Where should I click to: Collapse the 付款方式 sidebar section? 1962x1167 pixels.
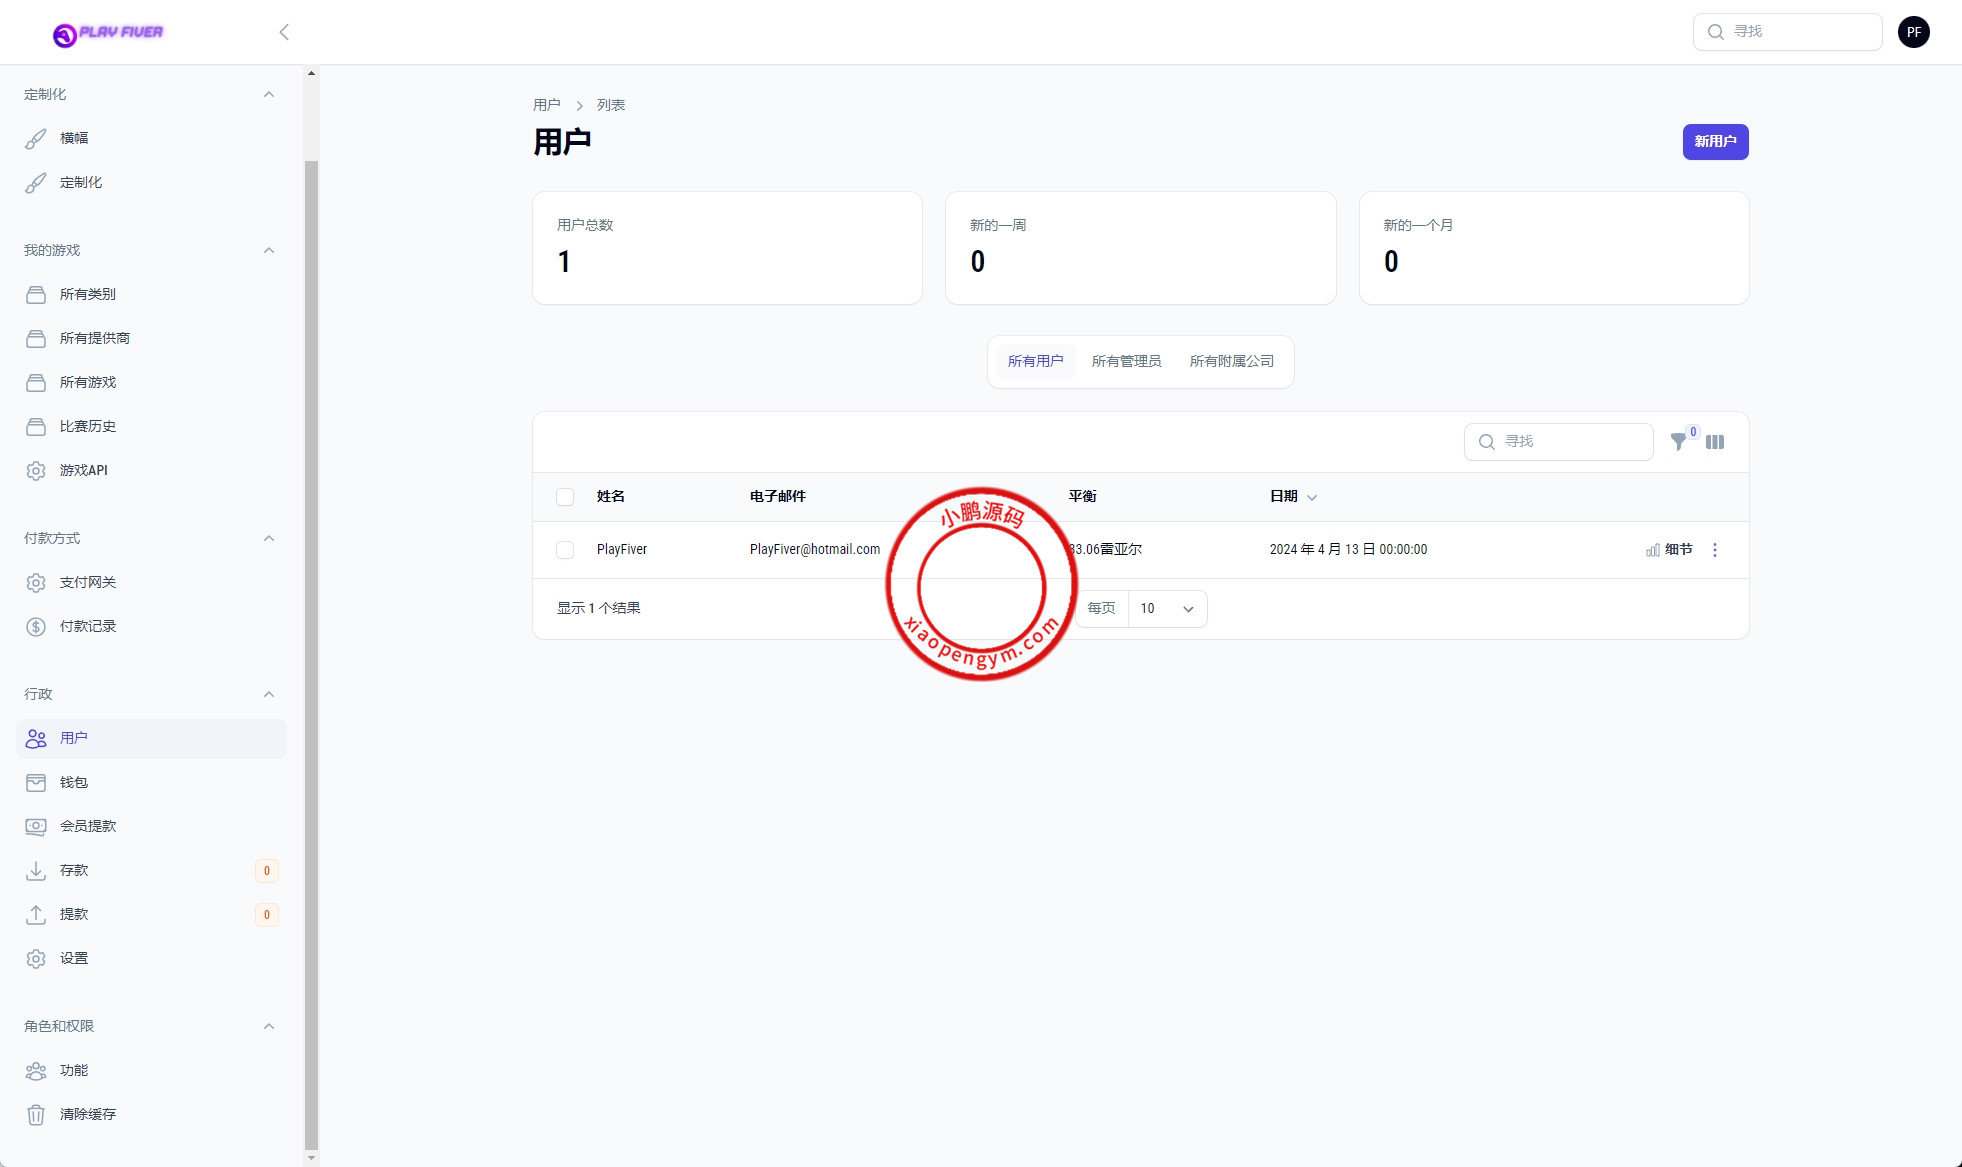(x=268, y=538)
